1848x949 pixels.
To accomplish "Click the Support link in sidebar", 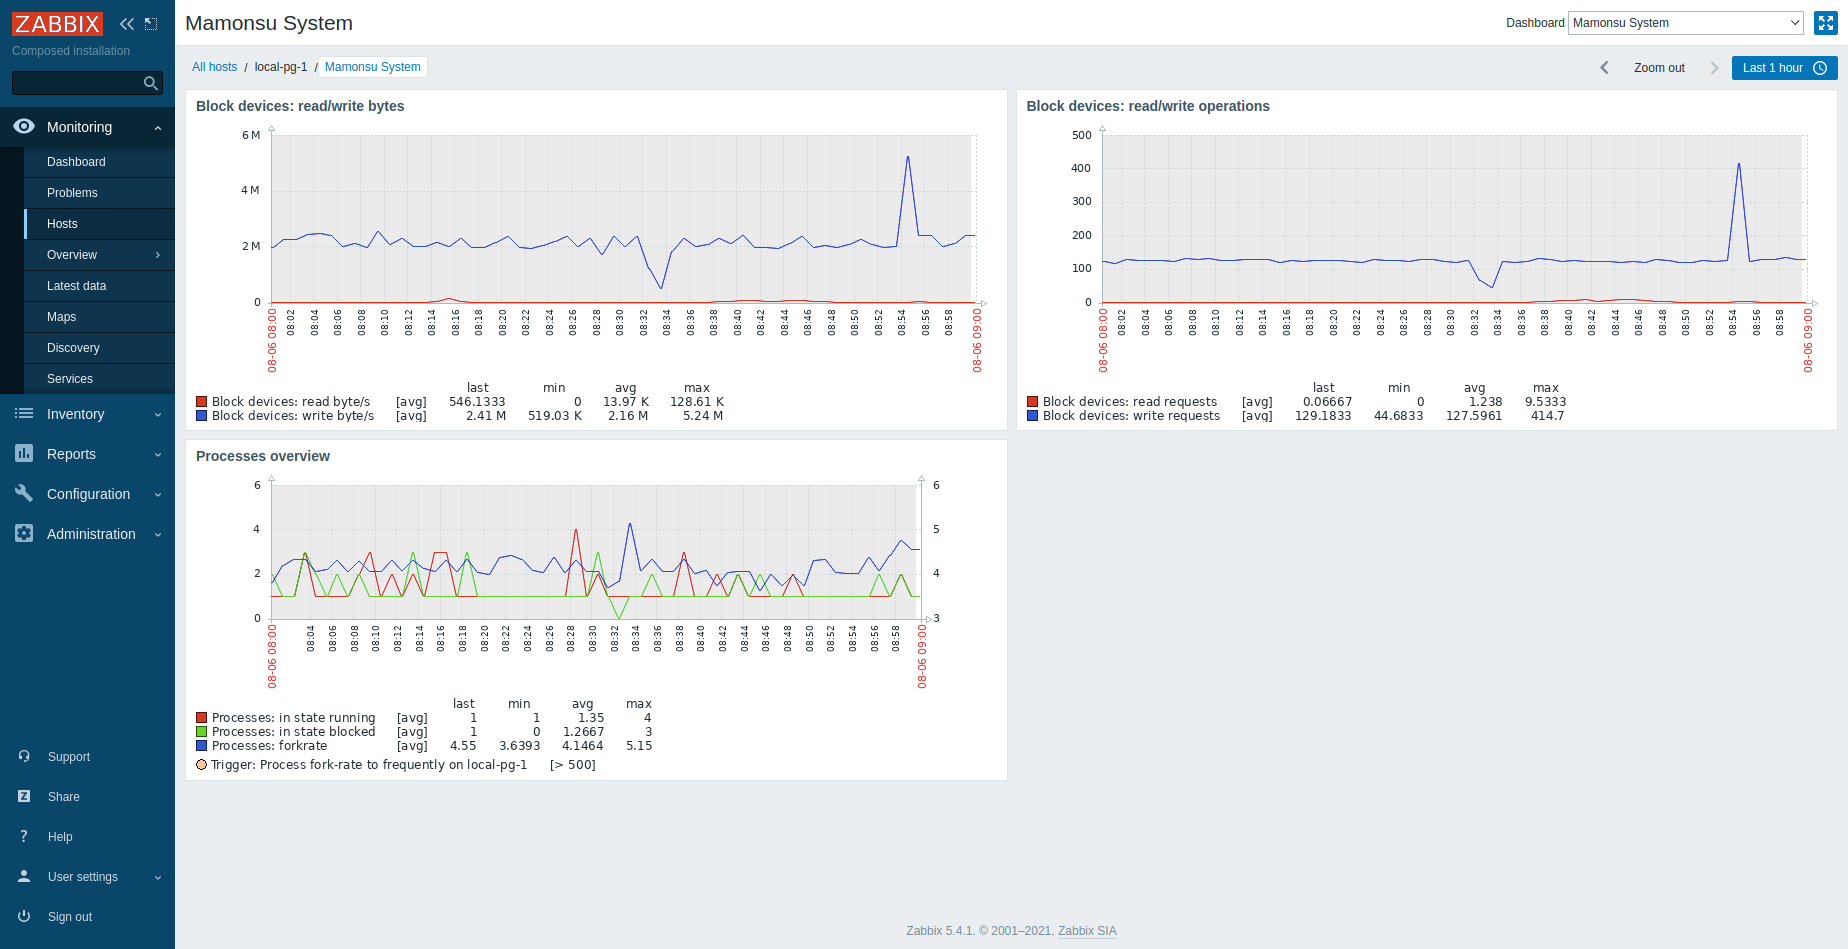I will tap(69, 757).
